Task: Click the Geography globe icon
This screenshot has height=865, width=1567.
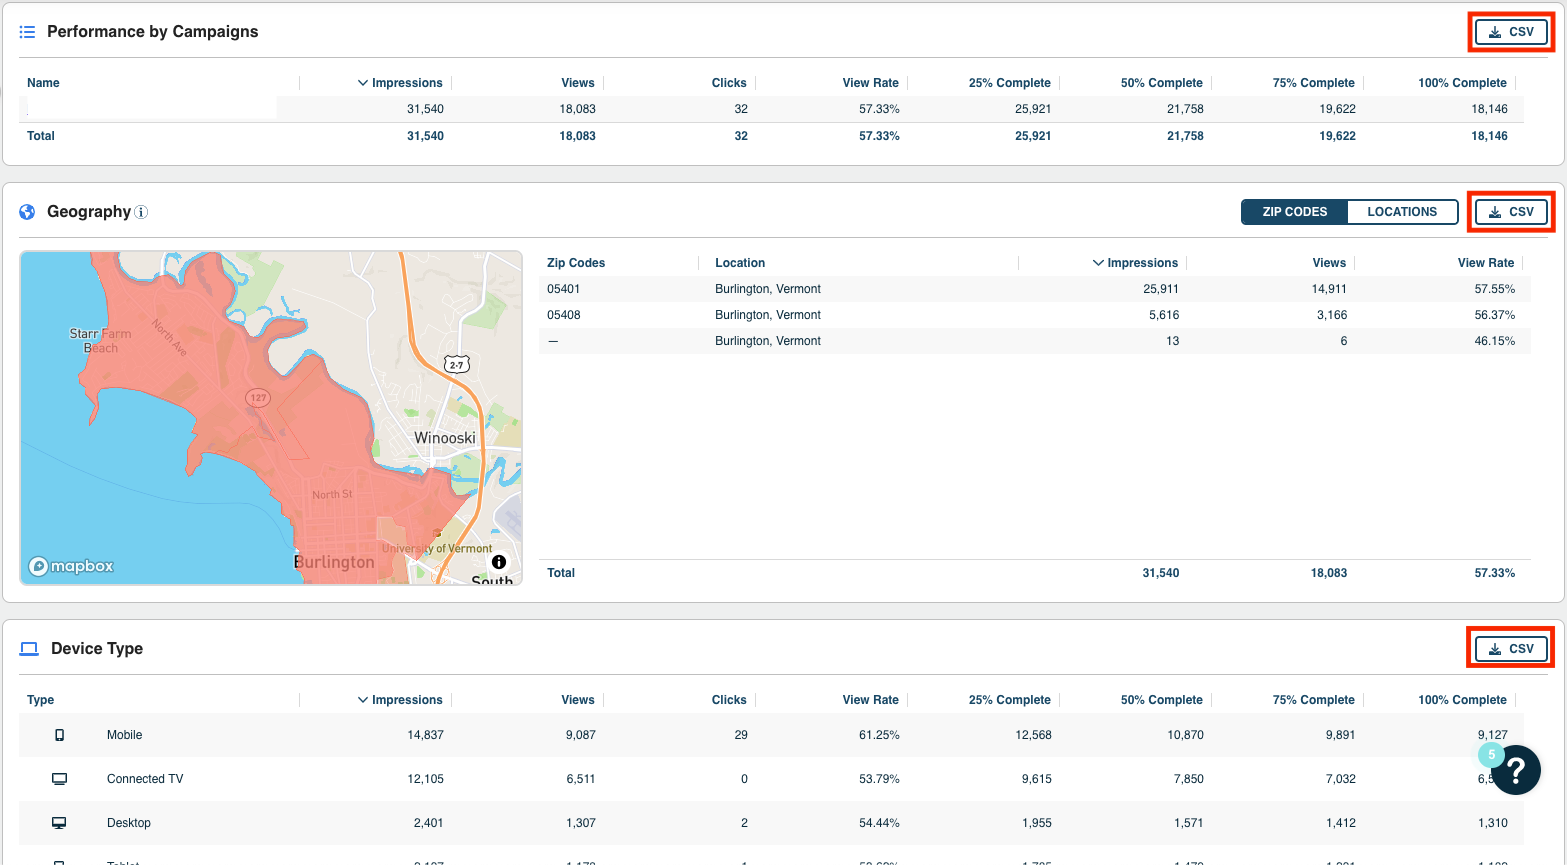Action: pos(27,212)
